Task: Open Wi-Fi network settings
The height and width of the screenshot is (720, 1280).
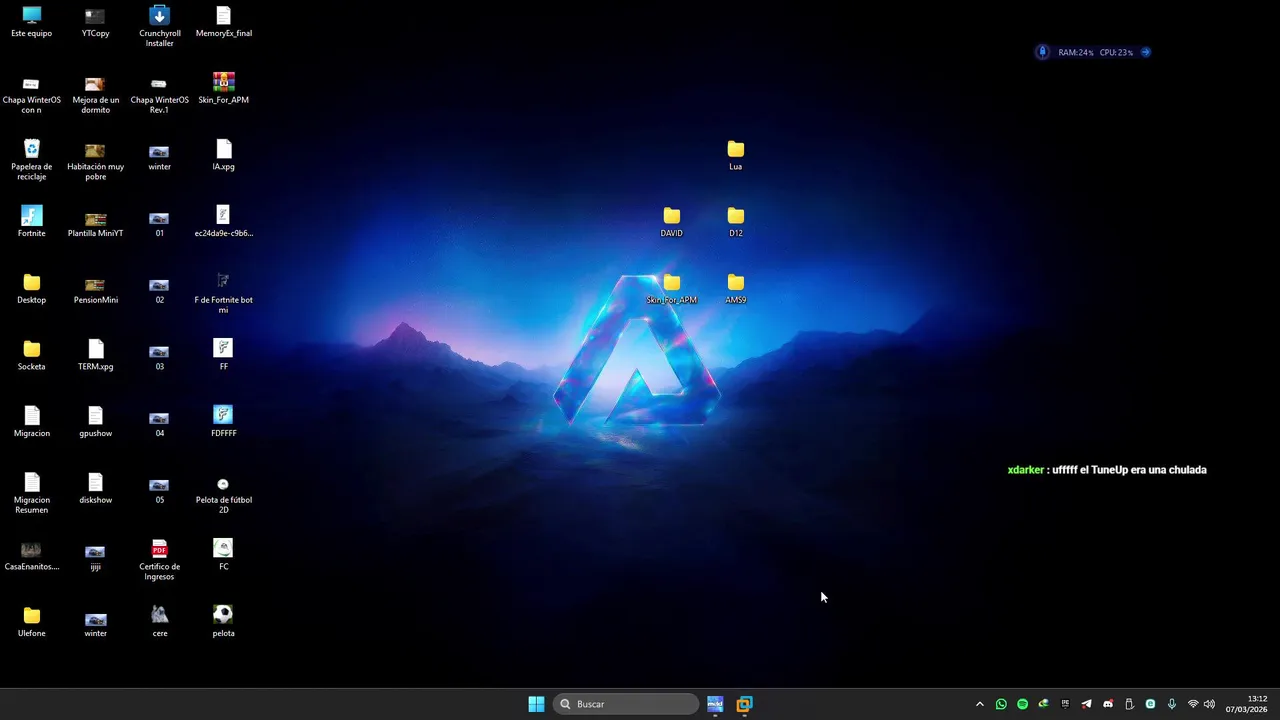Action: (x=1193, y=704)
